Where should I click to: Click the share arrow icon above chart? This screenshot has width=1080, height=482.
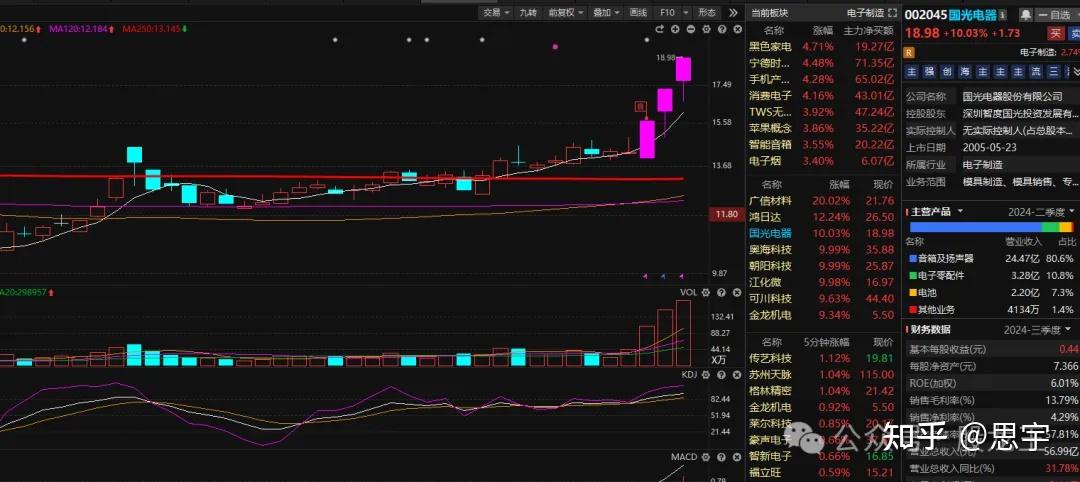click(x=660, y=31)
